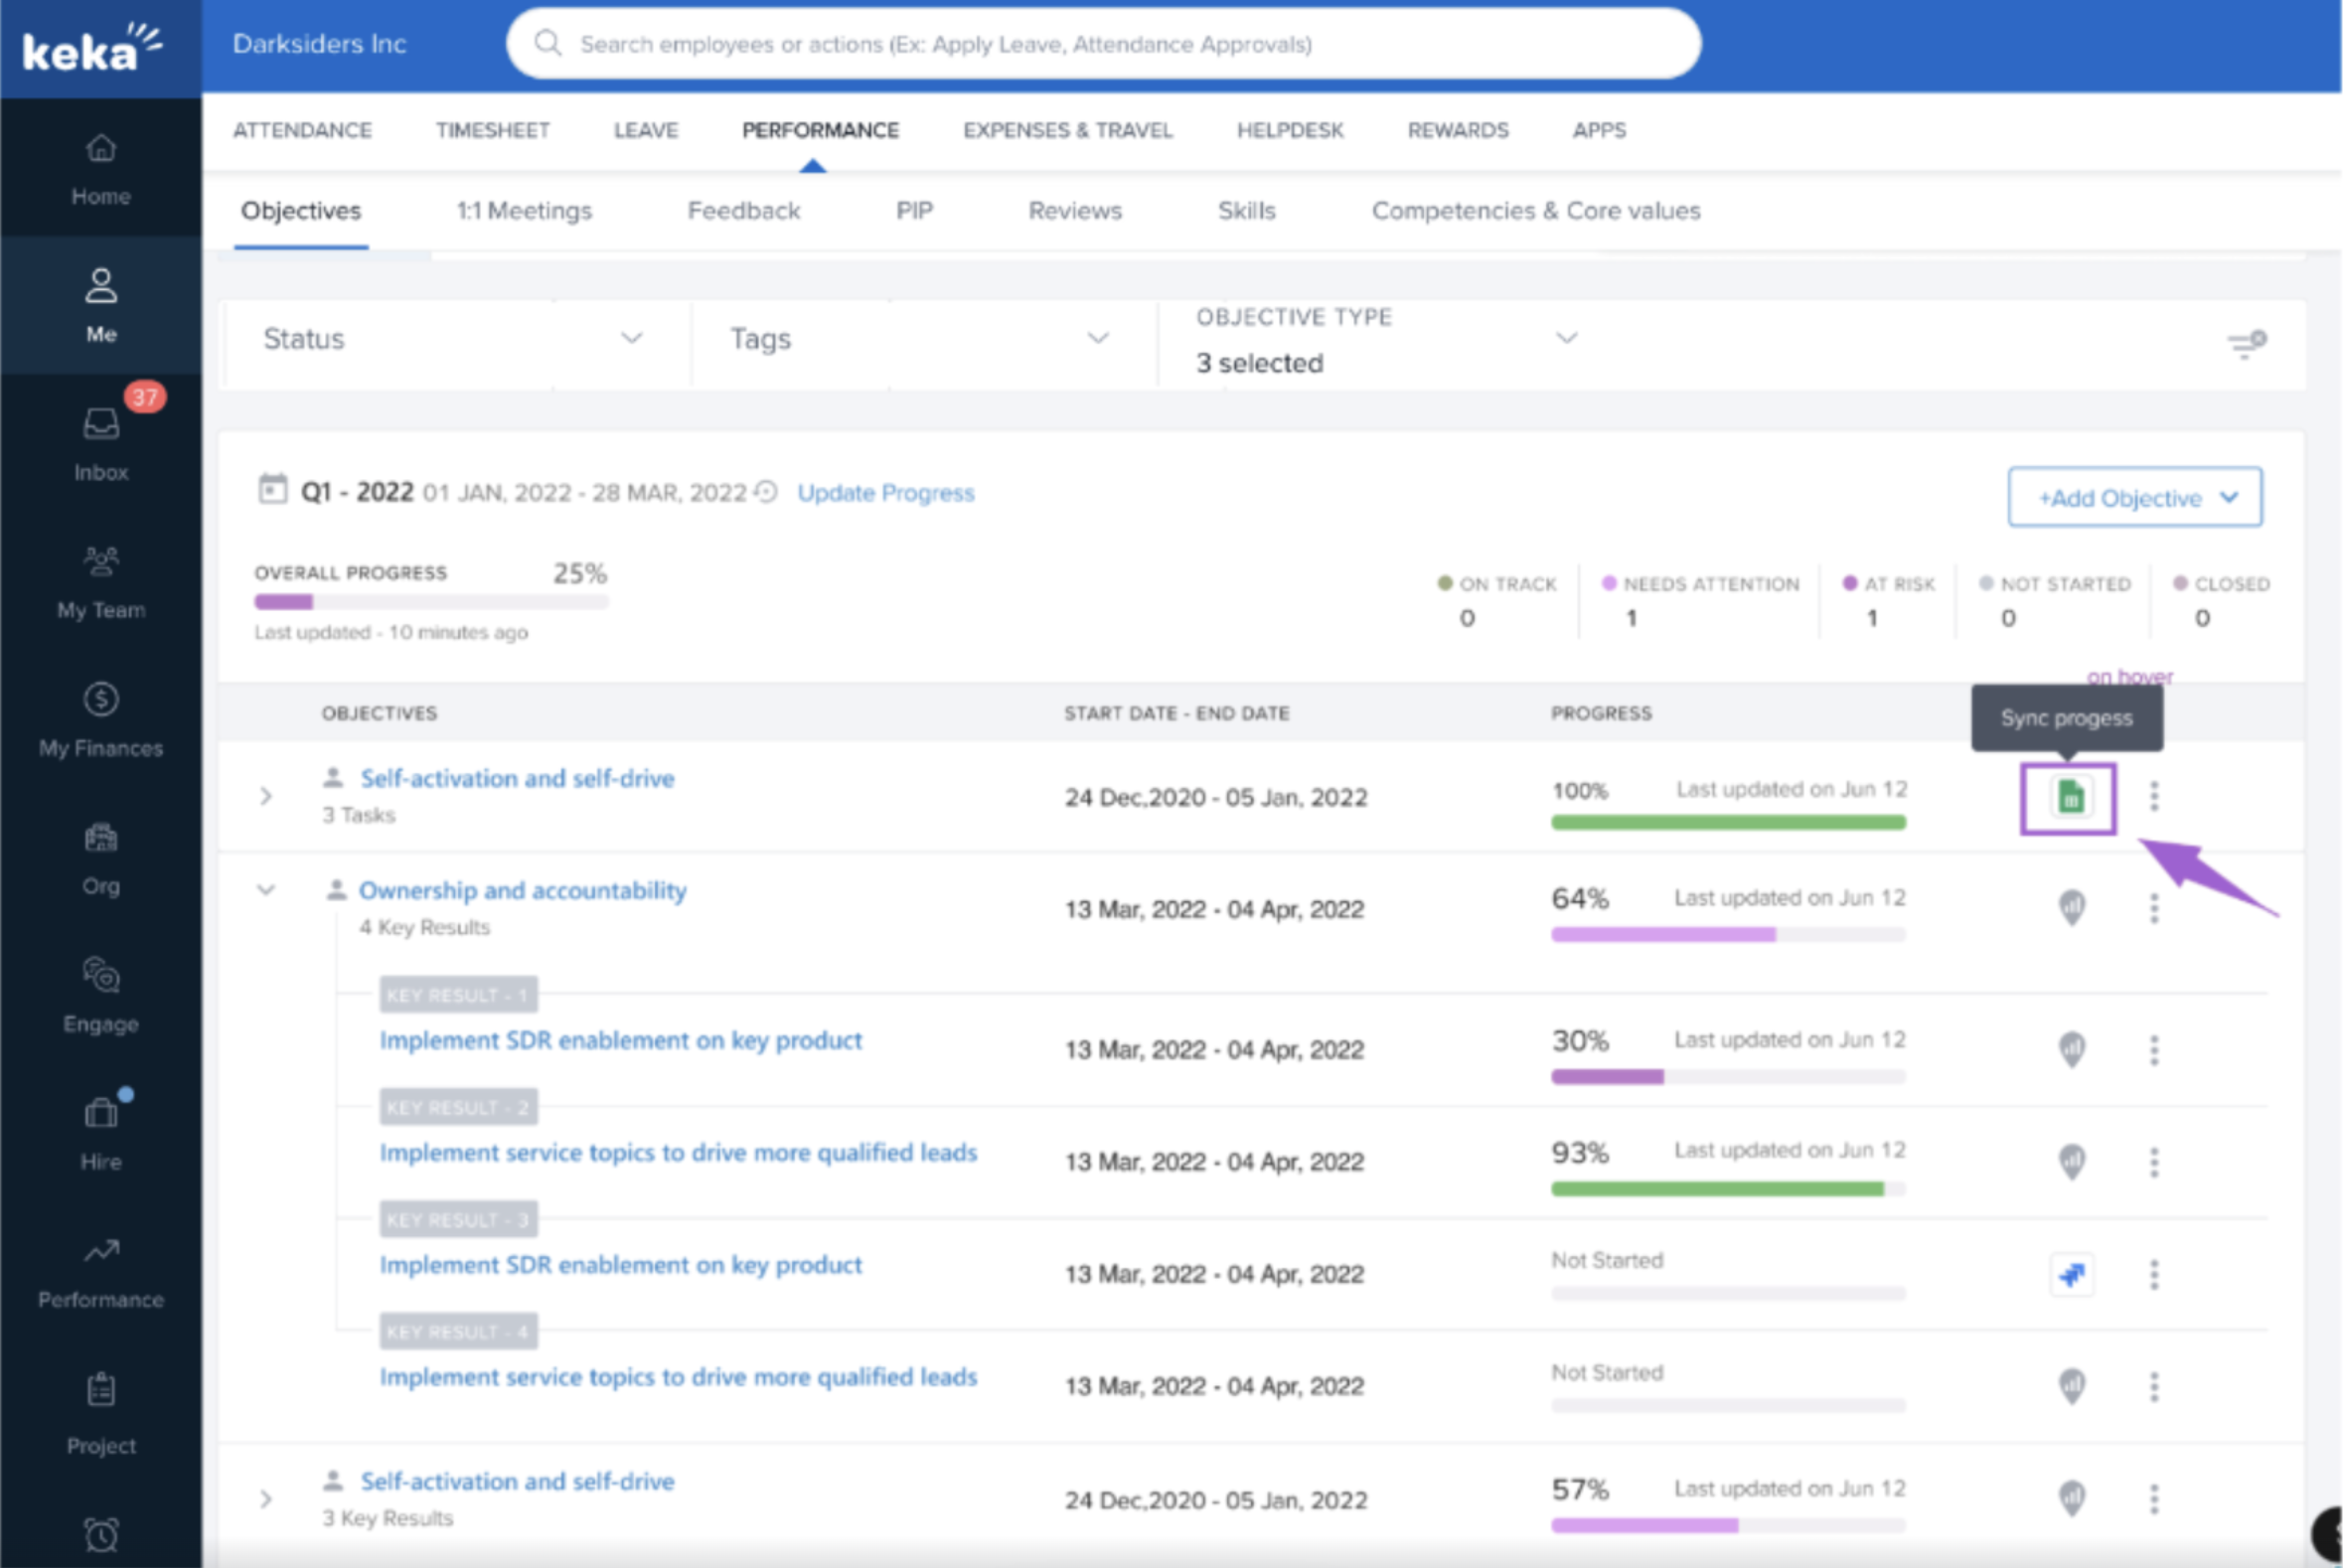2343x1568 pixels.
Task: Switch to the Feedback tab
Action: (x=743, y=211)
